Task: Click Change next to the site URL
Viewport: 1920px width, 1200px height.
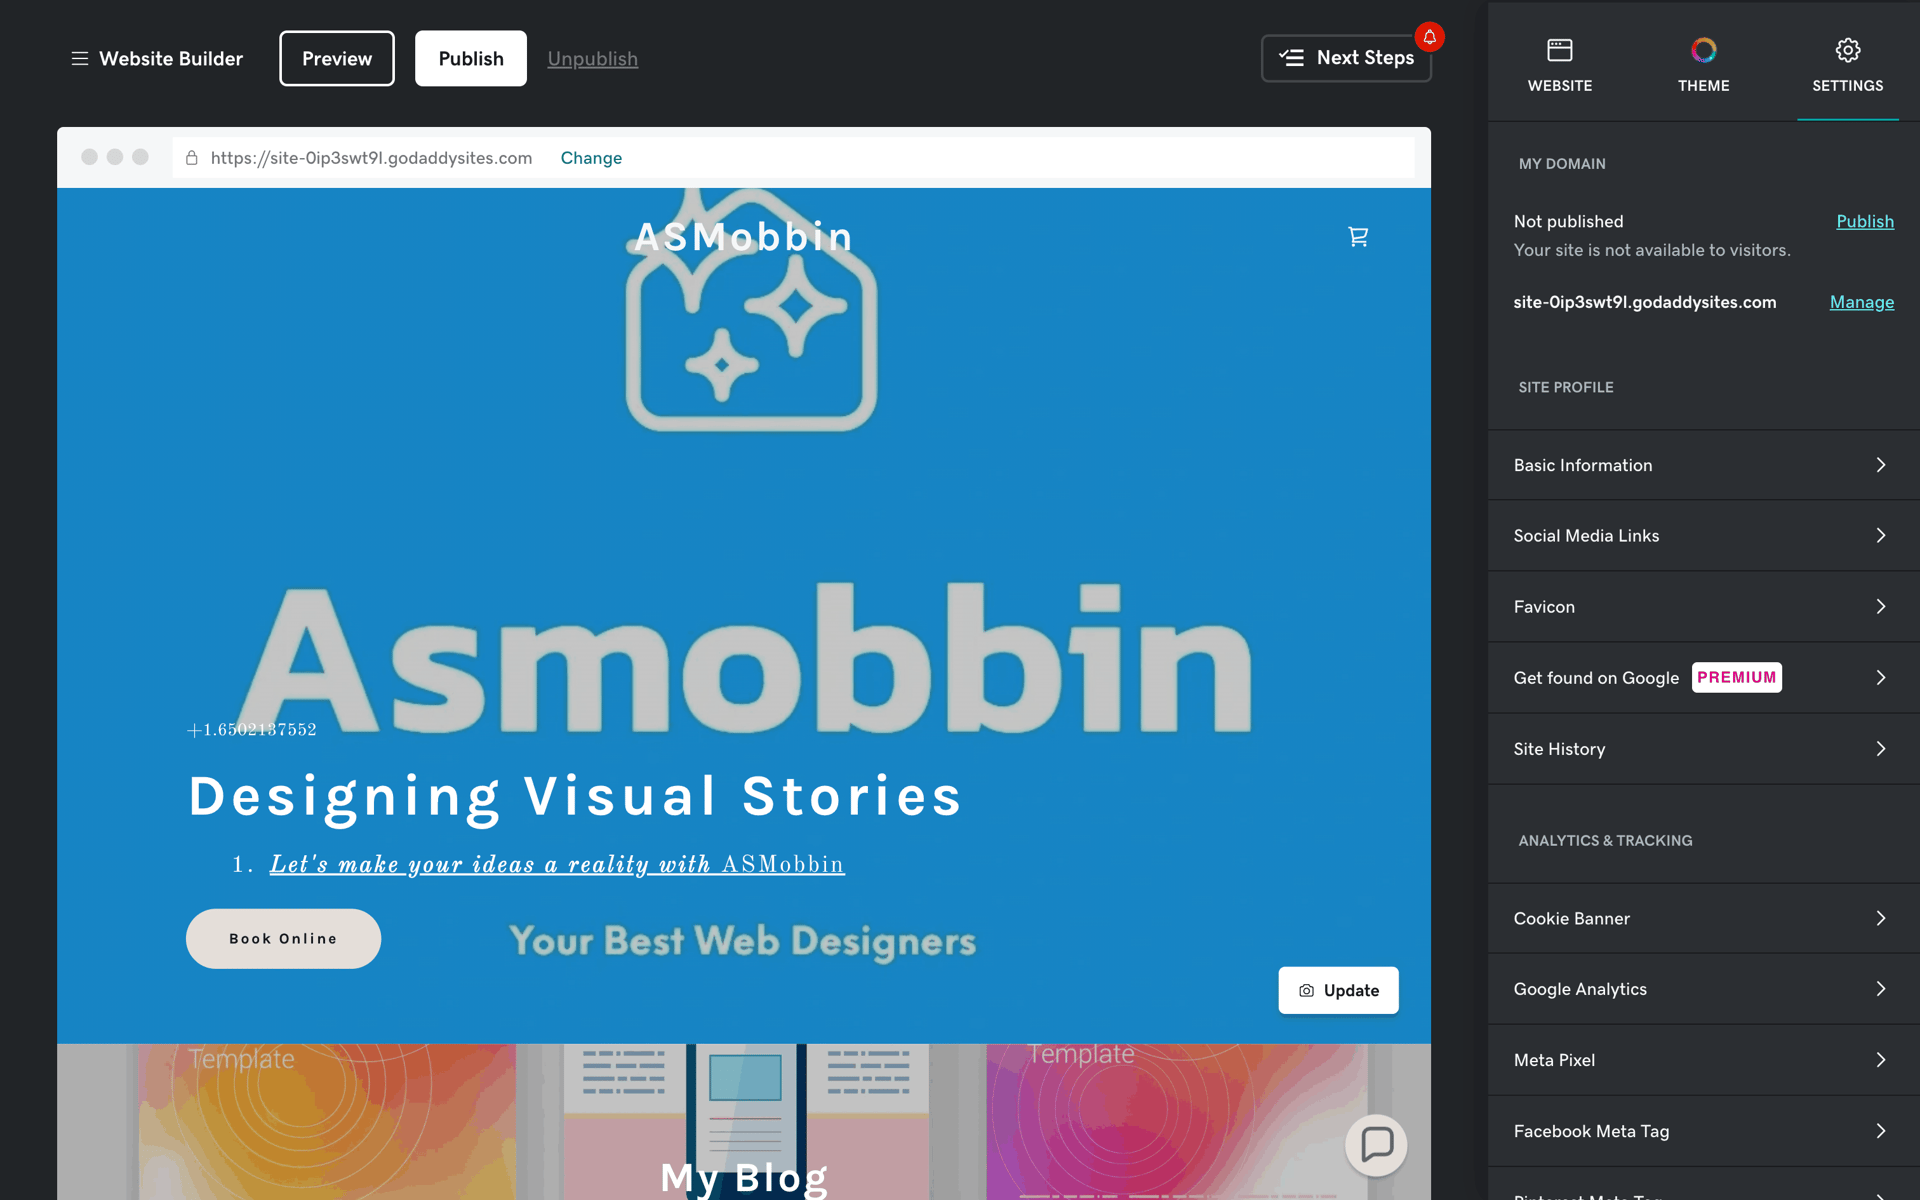Action: [x=591, y=158]
